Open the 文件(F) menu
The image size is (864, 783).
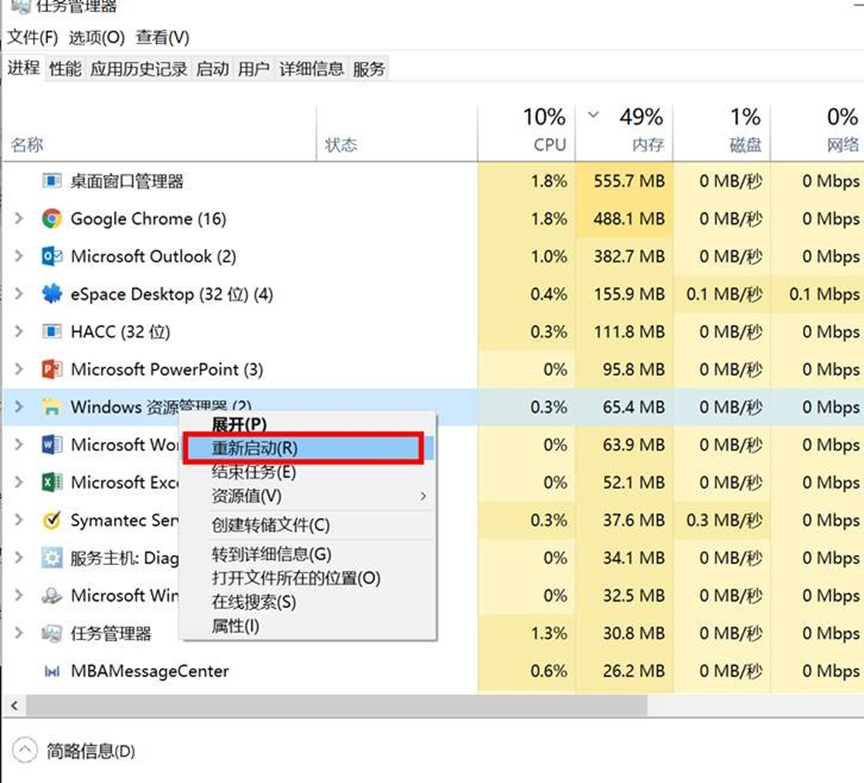tap(33, 38)
